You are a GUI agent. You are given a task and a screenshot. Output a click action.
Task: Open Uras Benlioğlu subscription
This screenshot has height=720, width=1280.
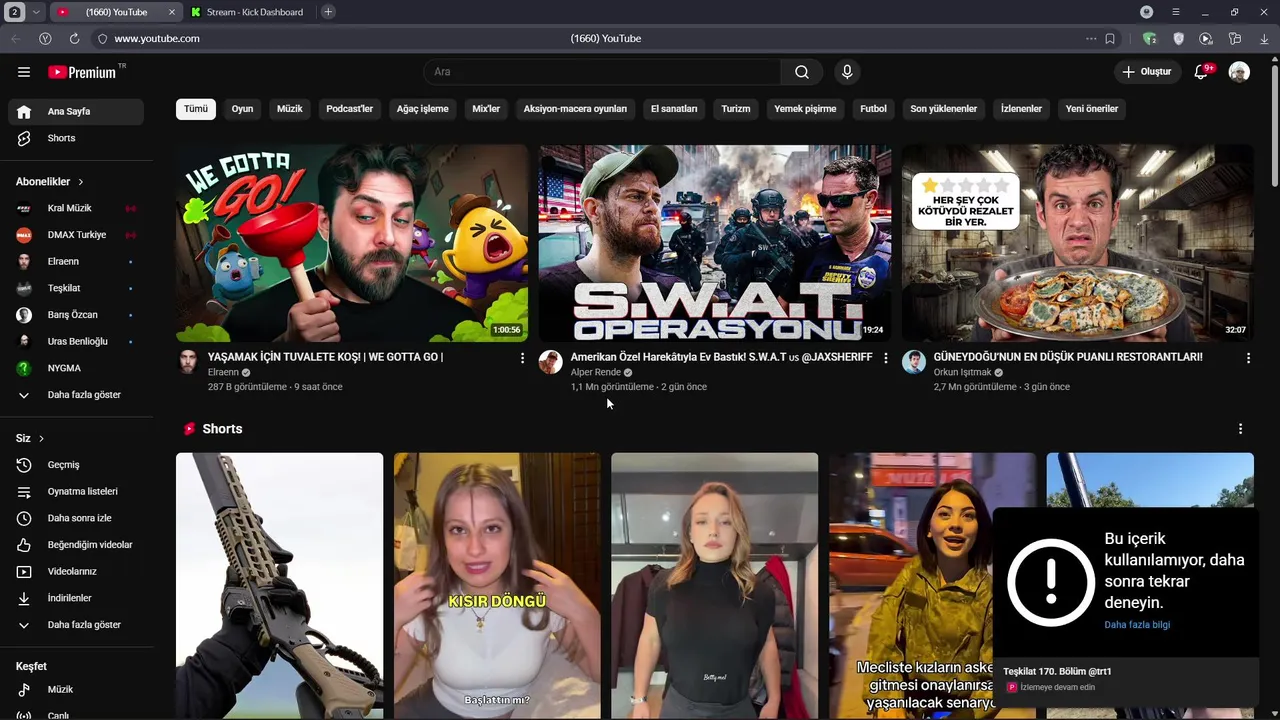[76, 341]
